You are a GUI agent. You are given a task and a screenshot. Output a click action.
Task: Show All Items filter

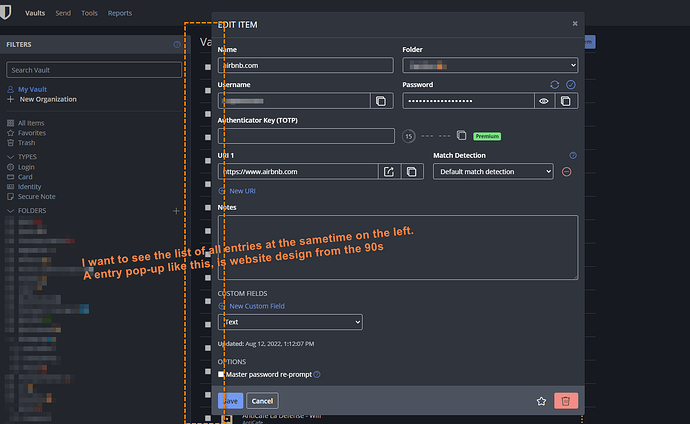click(x=31, y=123)
